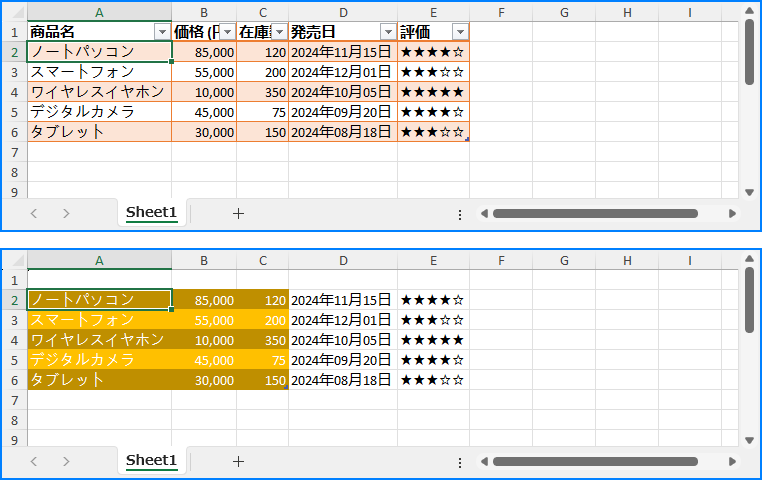762x480 pixels.
Task: Click right arrow of top horizontal scrollbar
Action: pyautogui.click(x=732, y=214)
